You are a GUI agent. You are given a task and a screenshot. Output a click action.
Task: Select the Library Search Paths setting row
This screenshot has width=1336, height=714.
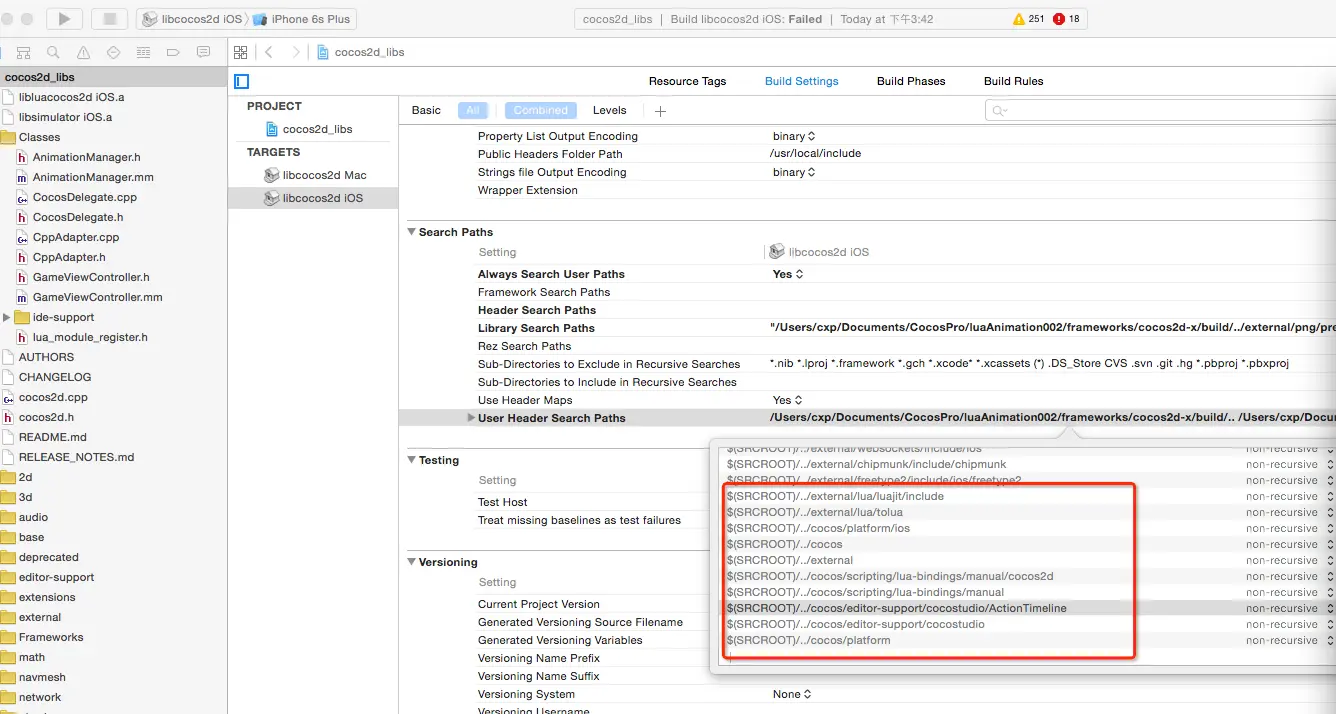(x=867, y=328)
